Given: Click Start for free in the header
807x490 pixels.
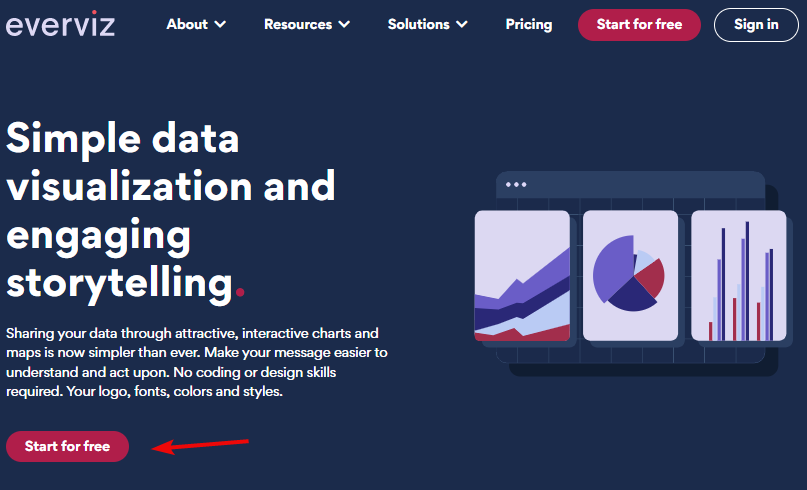Looking at the screenshot, I should (639, 25).
